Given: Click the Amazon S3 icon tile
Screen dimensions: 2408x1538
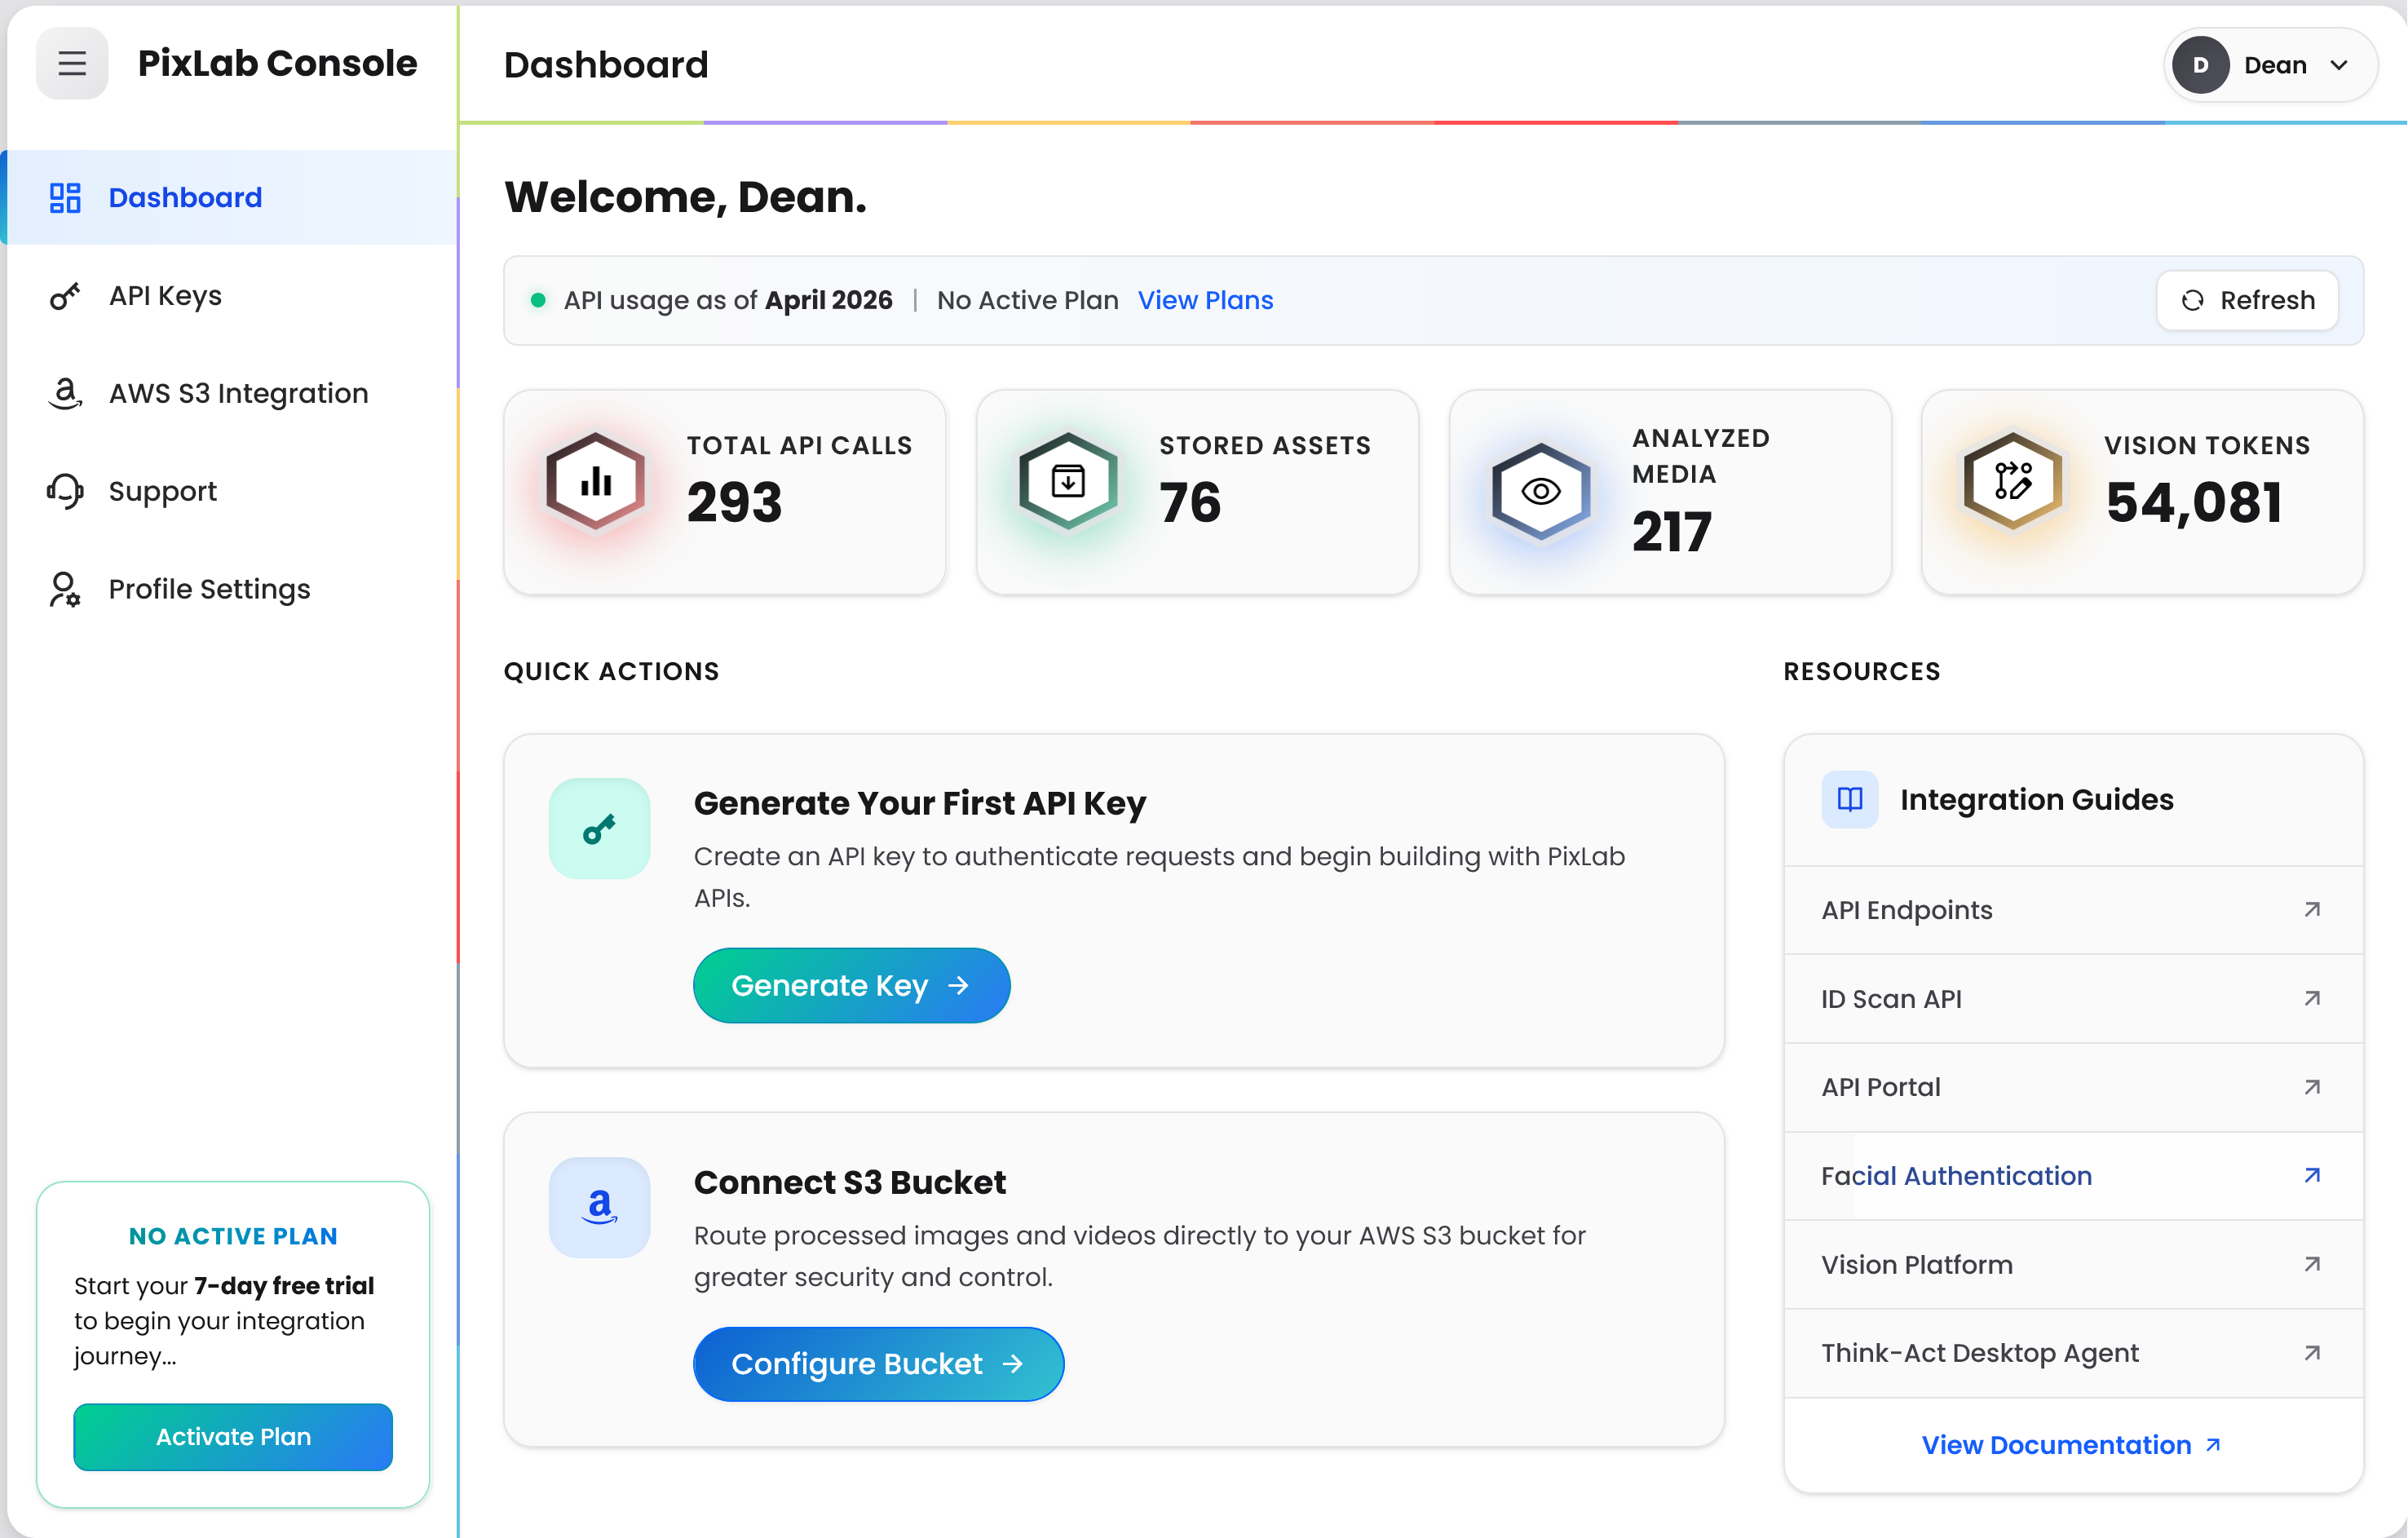Looking at the screenshot, I should point(599,1207).
